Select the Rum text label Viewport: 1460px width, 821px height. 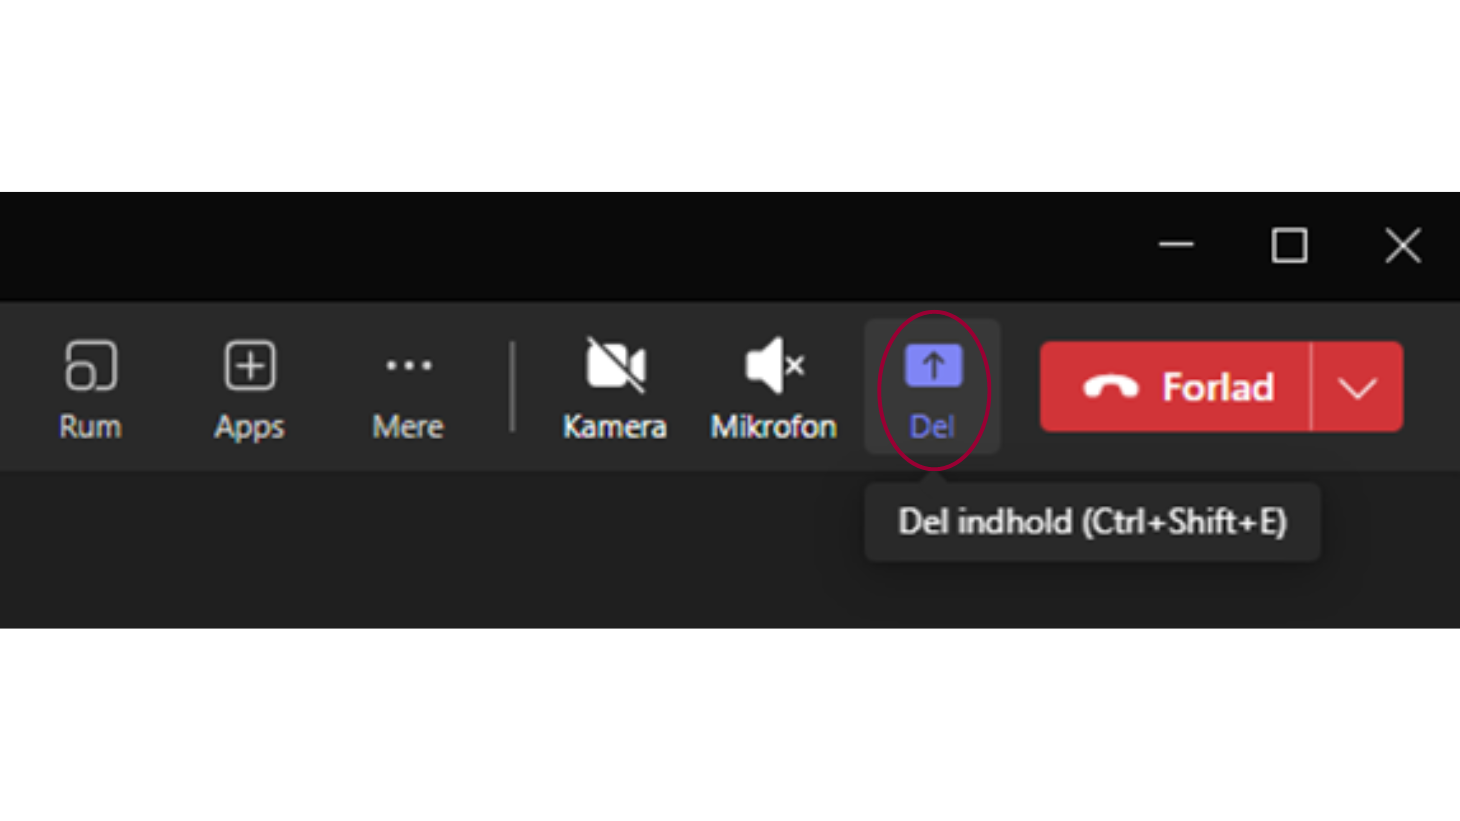90,427
